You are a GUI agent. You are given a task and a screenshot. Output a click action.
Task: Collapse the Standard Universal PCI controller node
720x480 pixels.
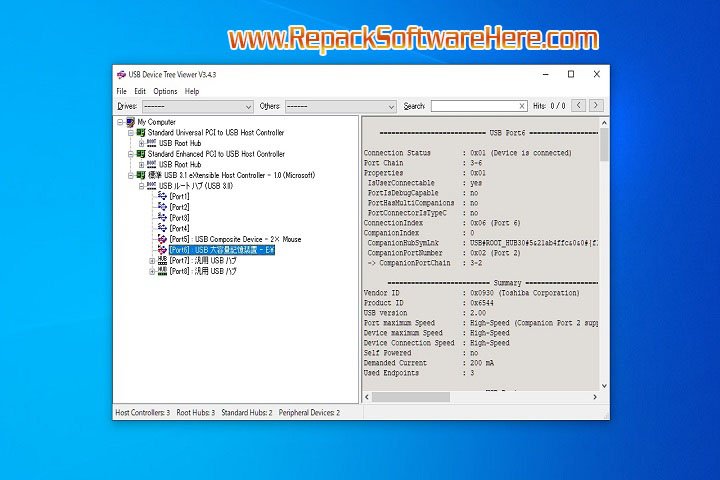point(131,133)
